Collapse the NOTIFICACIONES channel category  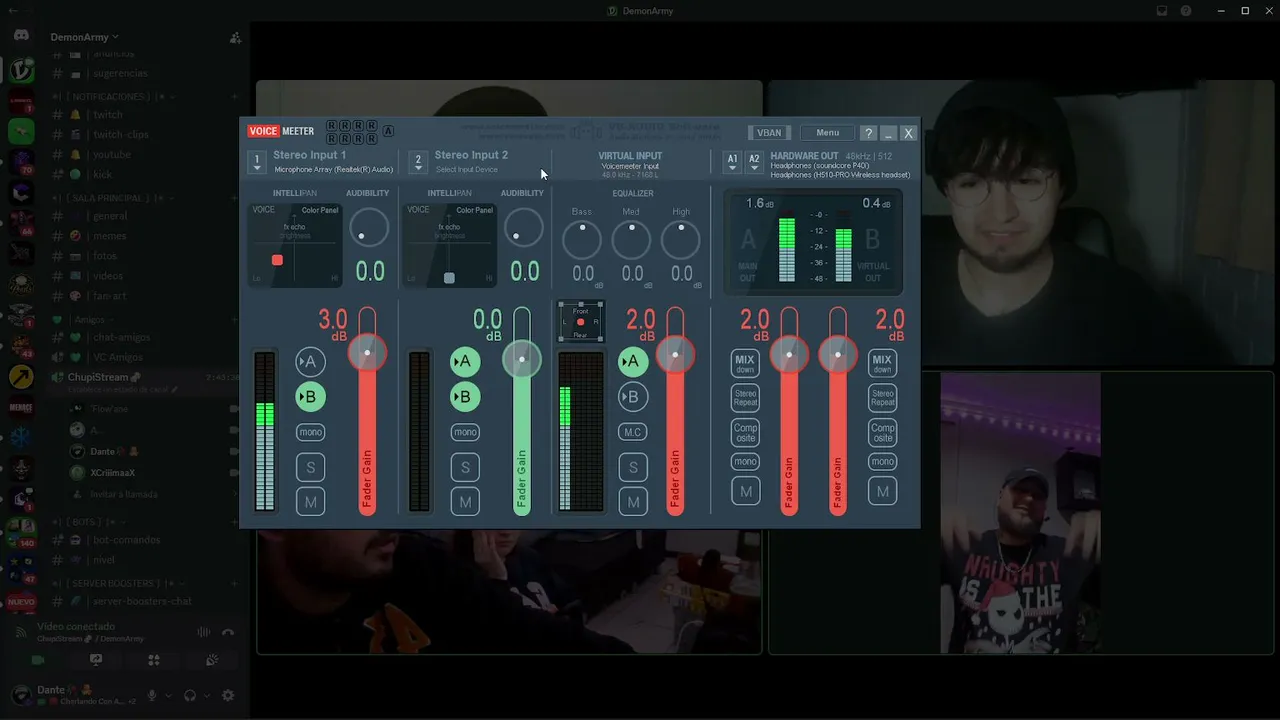pyautogui.click(x=113, y=97)
